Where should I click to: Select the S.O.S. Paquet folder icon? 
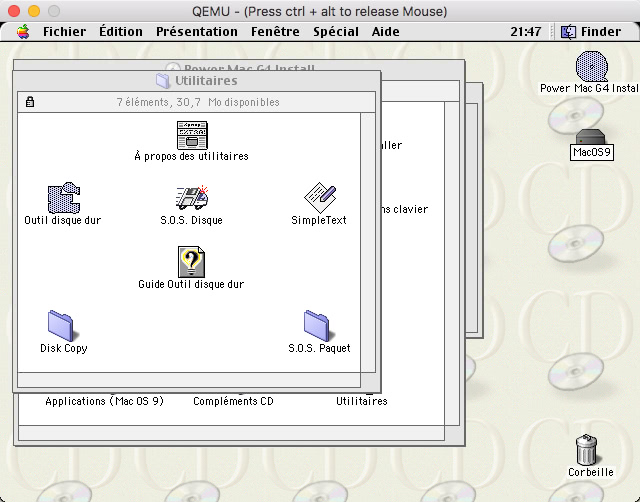tap(317, 326)
